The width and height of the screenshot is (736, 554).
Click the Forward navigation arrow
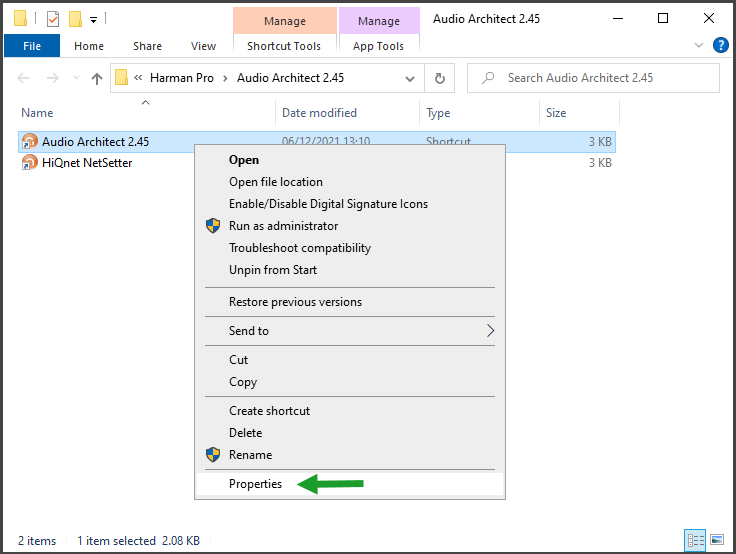[53, 78]
